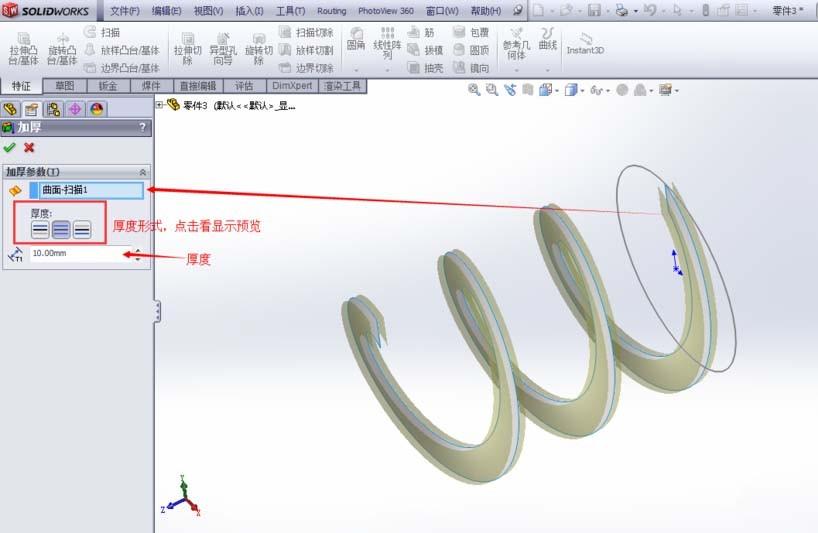Click the Extruded Boss/Base (拉伸凸台/基体) tool

point(23,49)
